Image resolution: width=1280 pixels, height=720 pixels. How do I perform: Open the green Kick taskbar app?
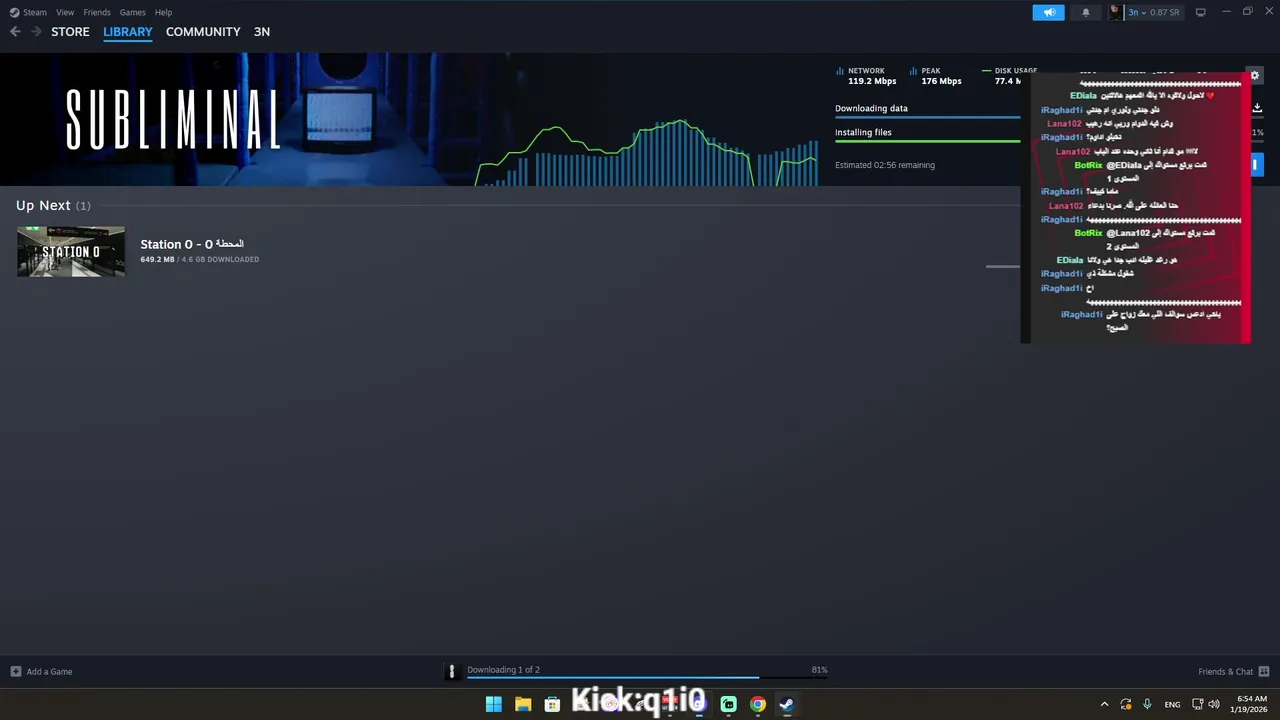coord(729,704)
